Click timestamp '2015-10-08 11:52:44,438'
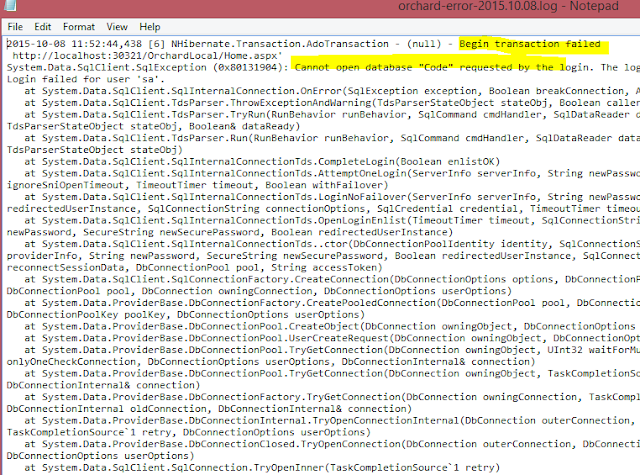Viewport: 640px width, 475px height. [x=74, y=44]
